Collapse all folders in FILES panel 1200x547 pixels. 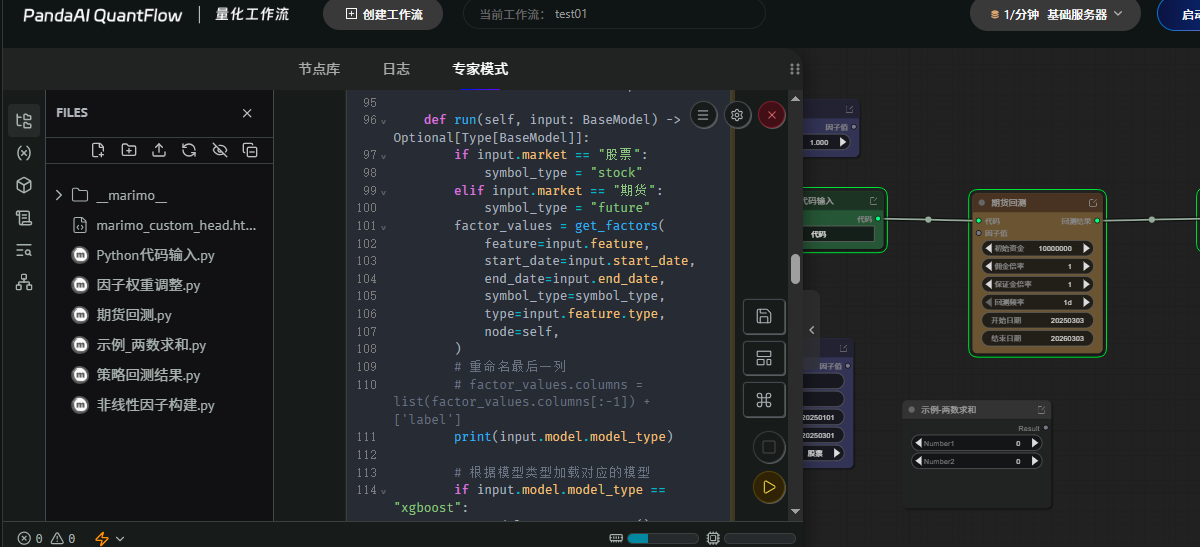250,150
